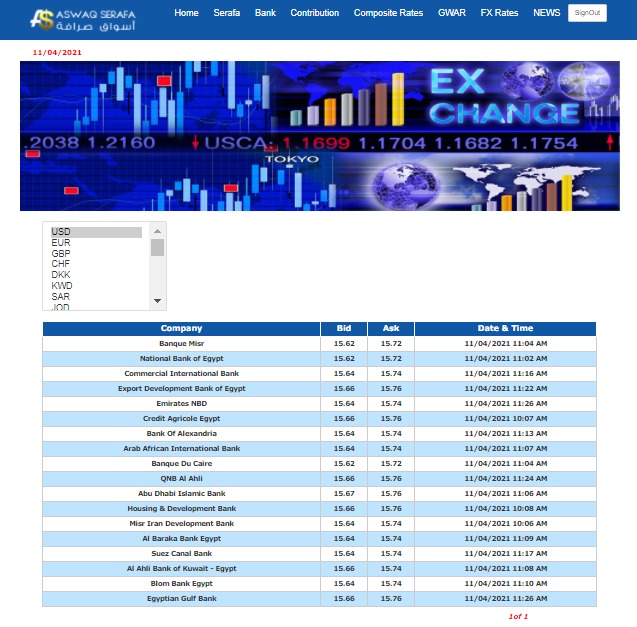
Task: Click Blom Bank Egypt name
Action: click(x=182, y=584)
